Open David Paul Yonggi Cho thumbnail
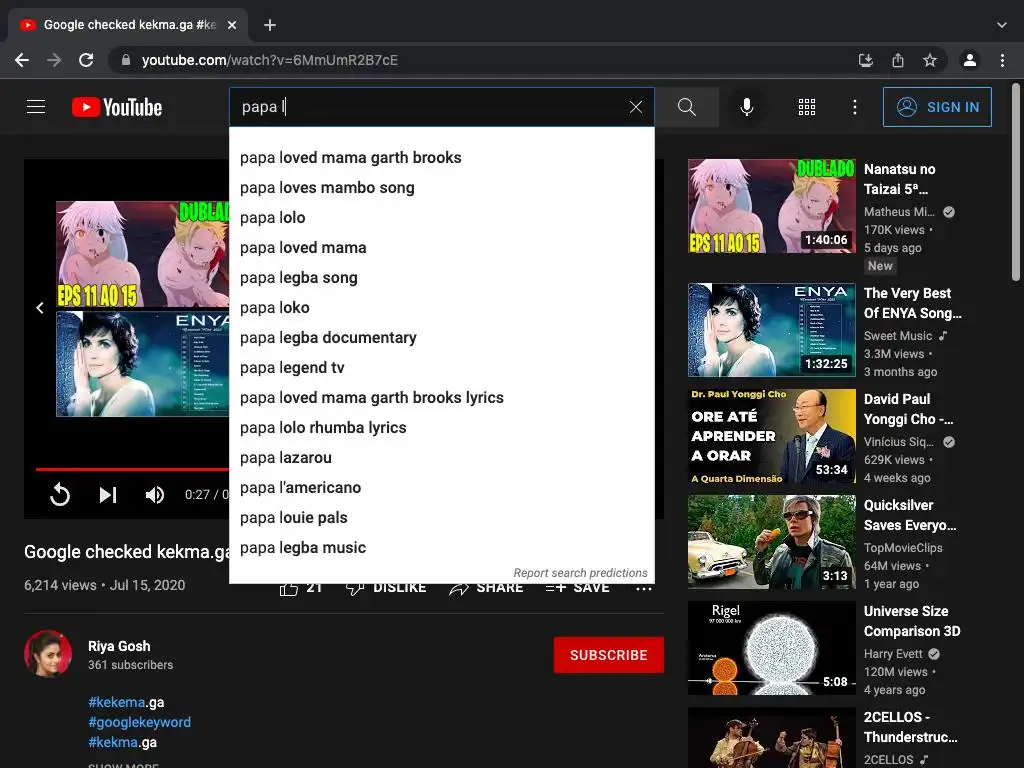 click(771, 436)
